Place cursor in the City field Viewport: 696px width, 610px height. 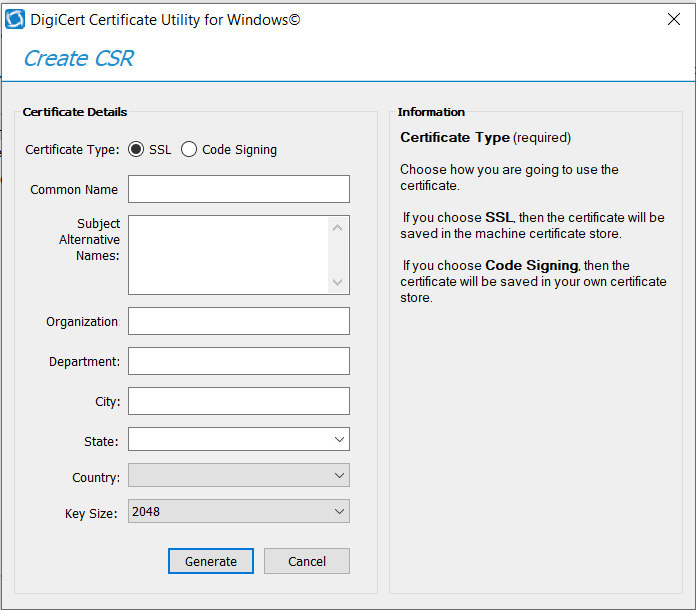click(x=238, y=401)
